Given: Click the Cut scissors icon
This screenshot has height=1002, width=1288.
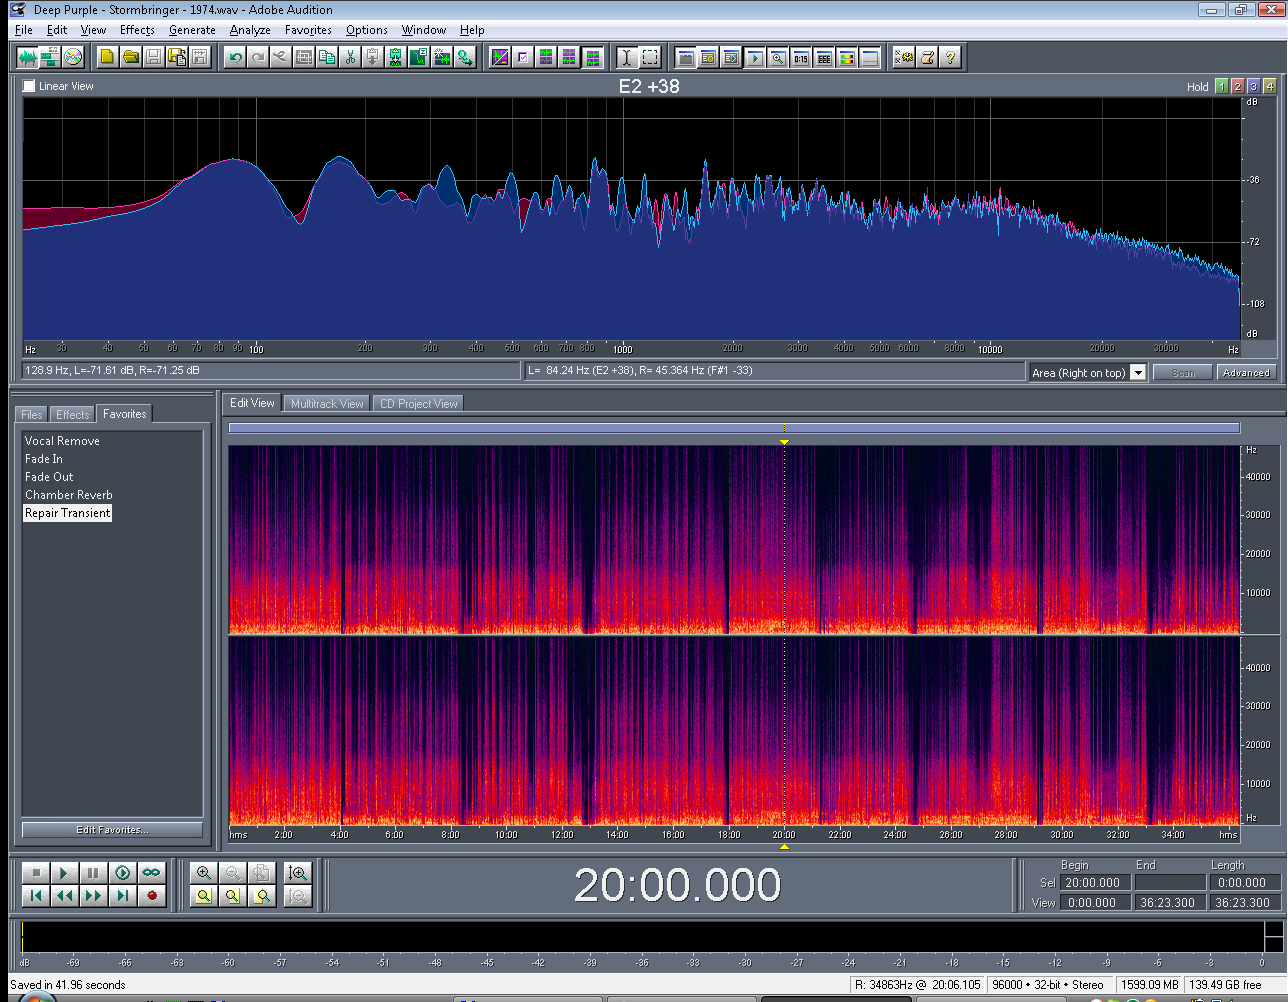Looking at the screenshot, I should [x=350, y=57].
